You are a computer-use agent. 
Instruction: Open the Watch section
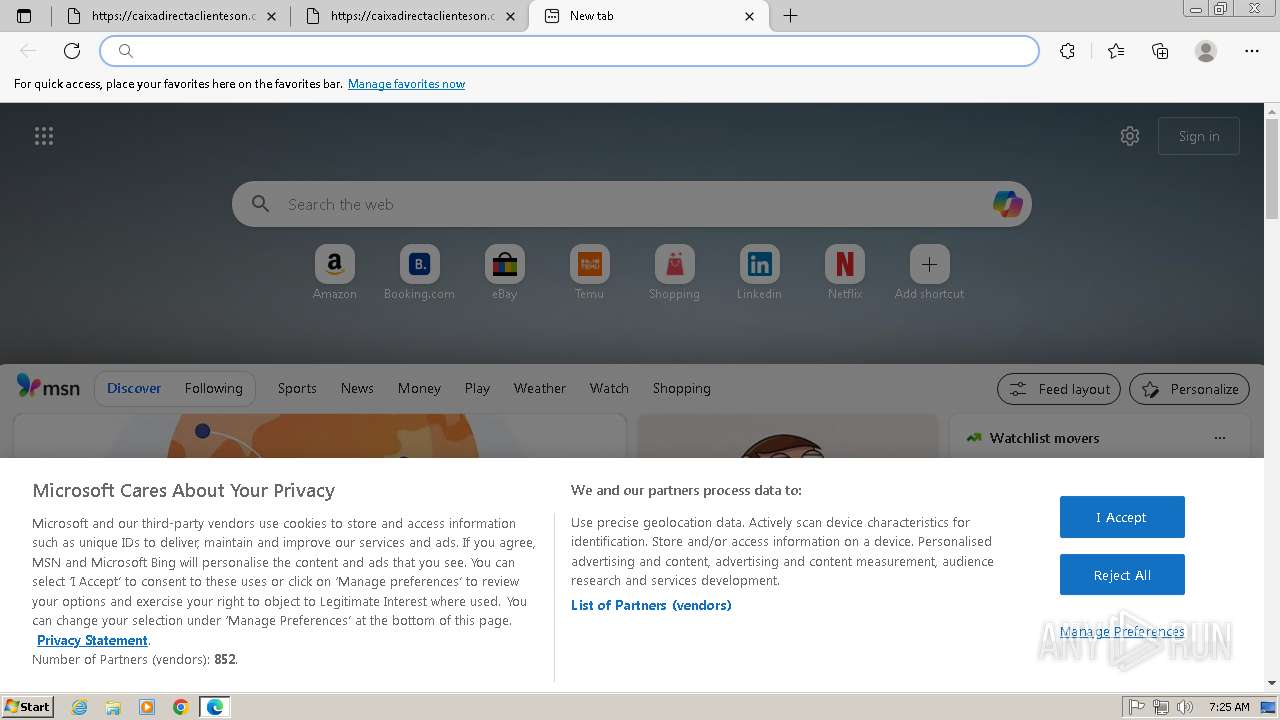tap(609, 388)
